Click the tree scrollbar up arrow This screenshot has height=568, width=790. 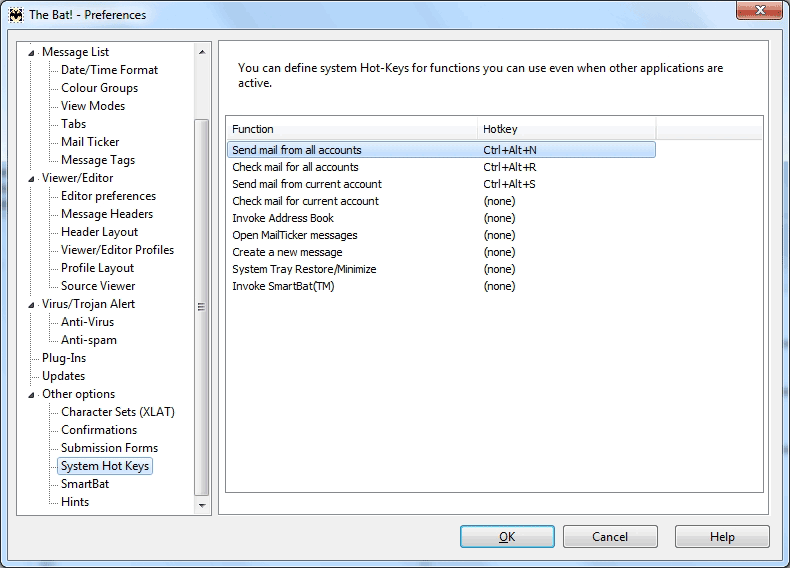coord(202,52)
